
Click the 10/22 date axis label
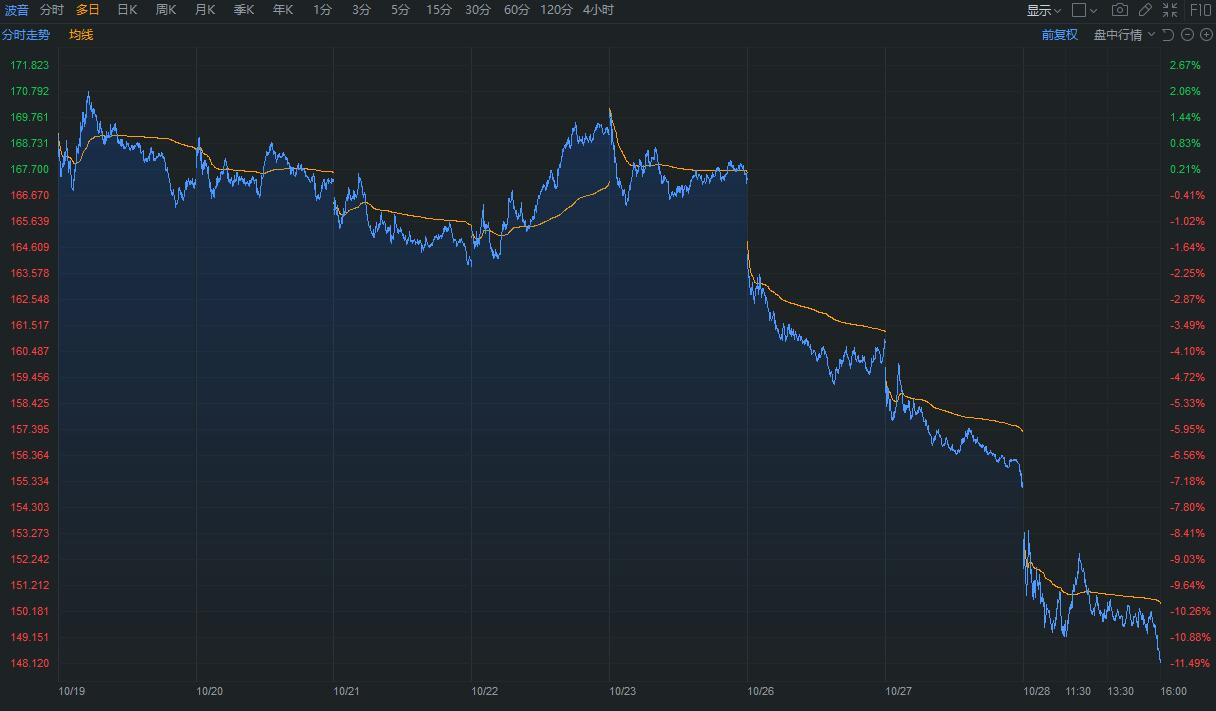[x=485, y=691]
